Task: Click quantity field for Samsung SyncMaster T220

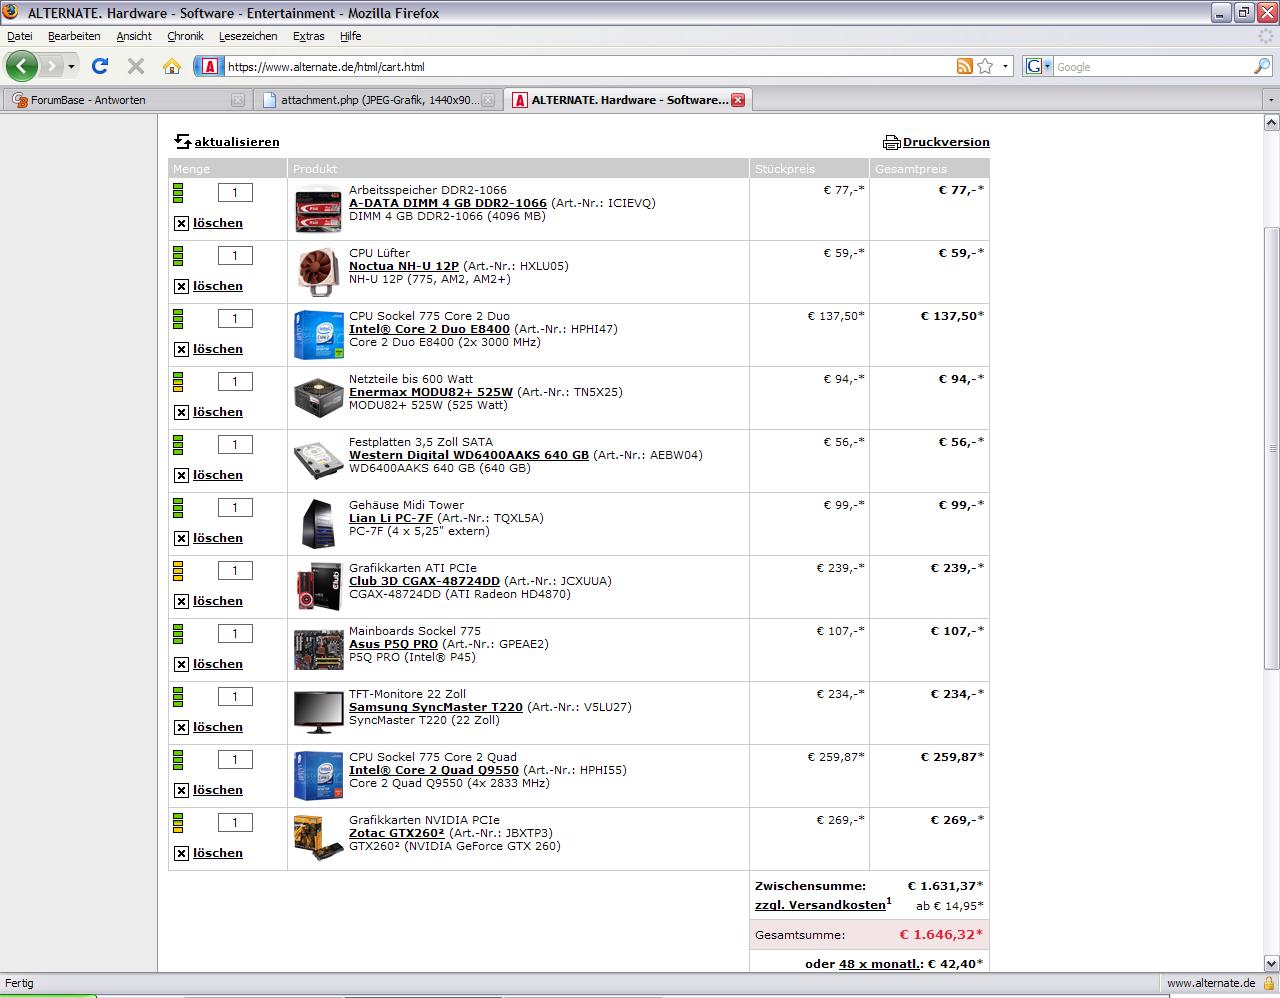Action: click(x=235, y=697)
